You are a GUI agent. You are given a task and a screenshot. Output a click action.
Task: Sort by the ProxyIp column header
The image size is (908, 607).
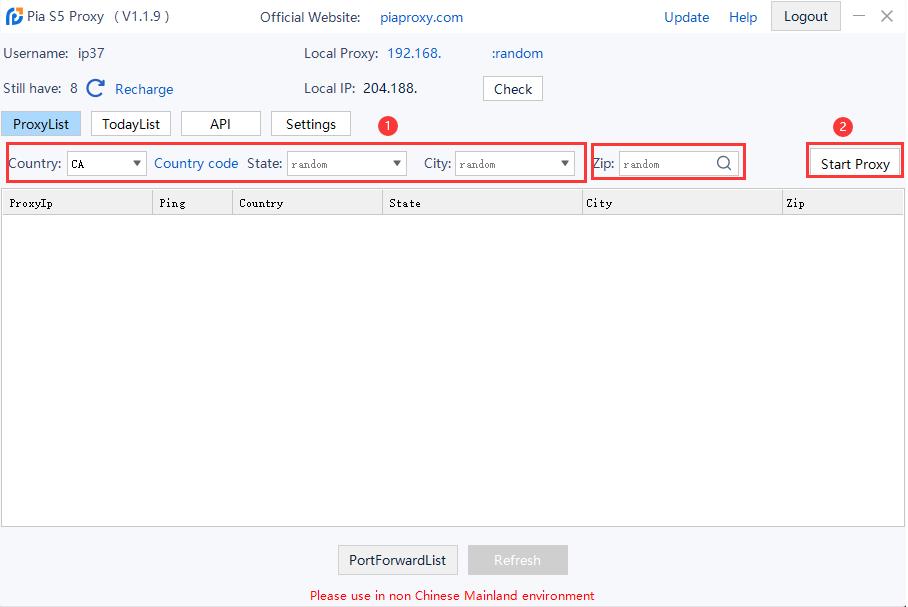[x=77, y=203]
